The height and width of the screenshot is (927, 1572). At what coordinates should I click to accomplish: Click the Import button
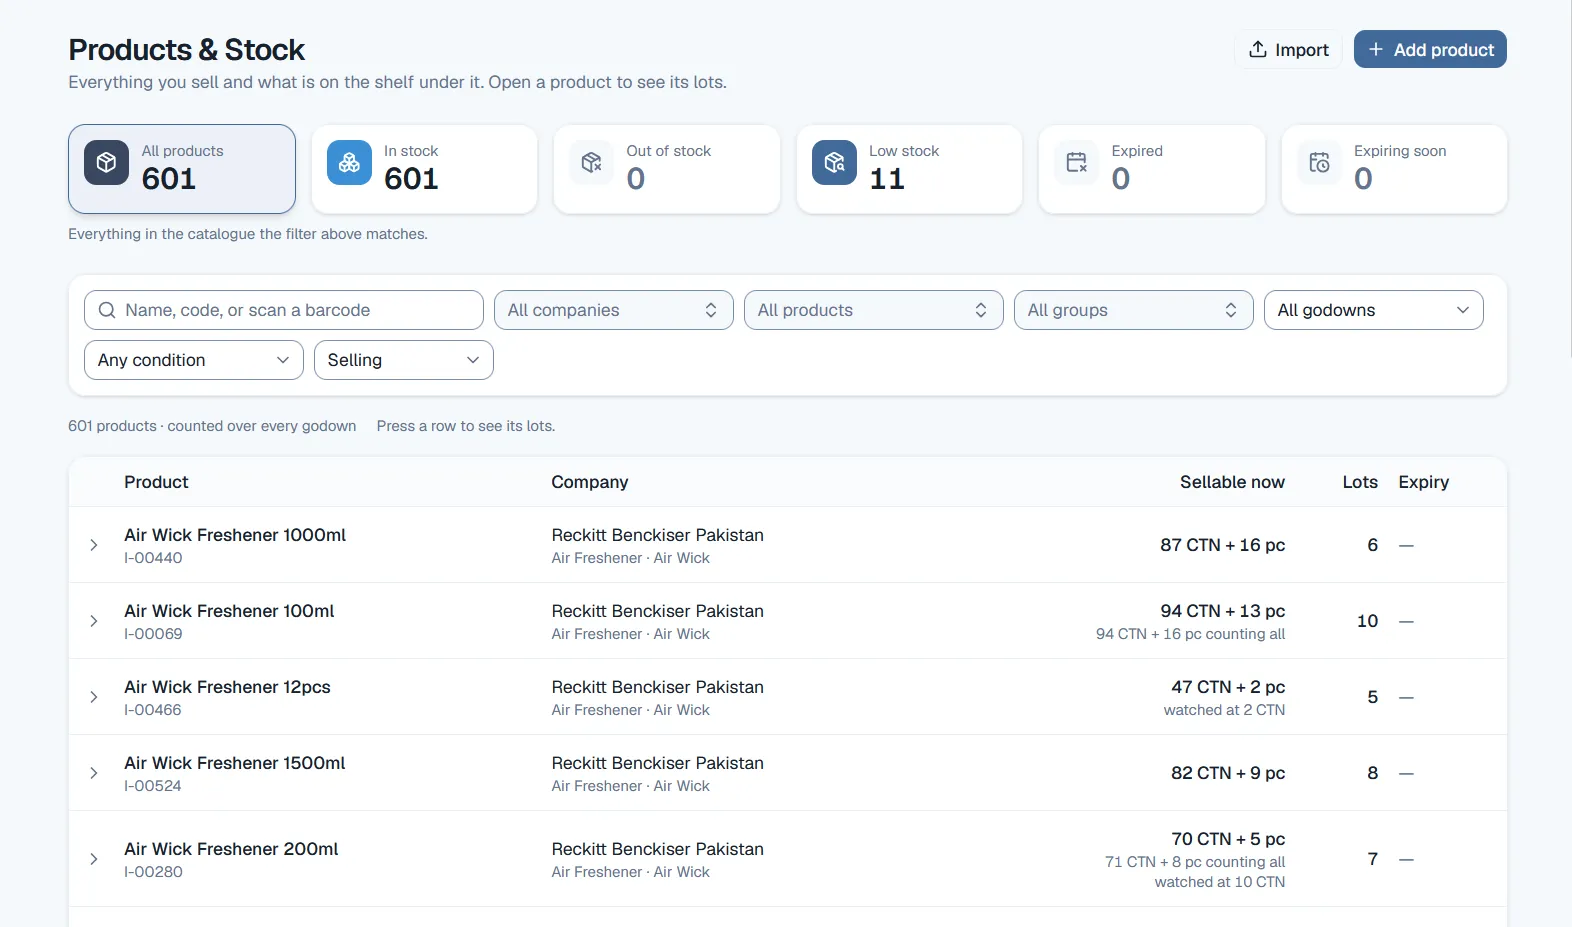[1289, 49]
